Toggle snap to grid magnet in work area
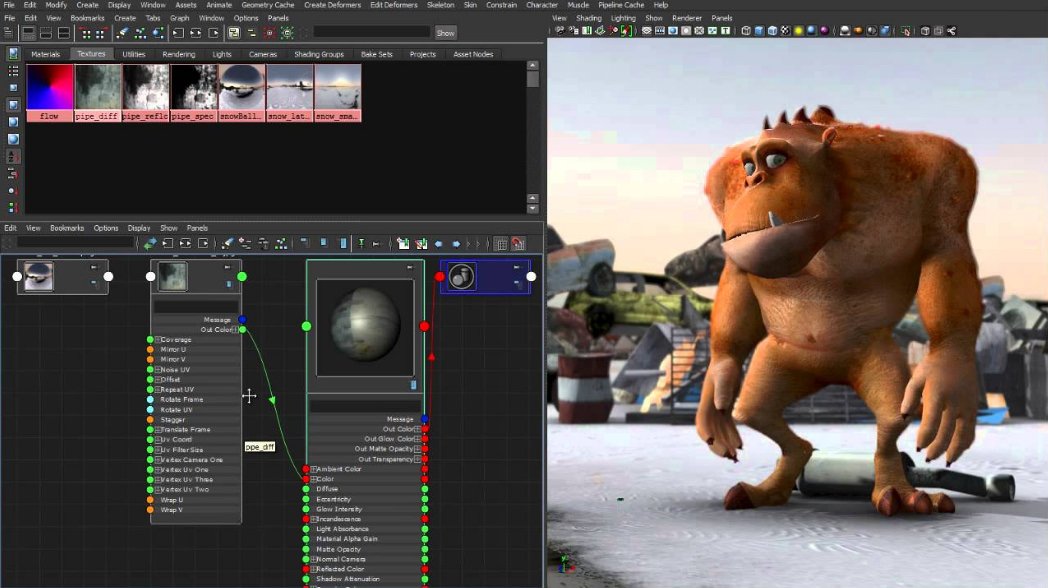 tap(519, 245)
